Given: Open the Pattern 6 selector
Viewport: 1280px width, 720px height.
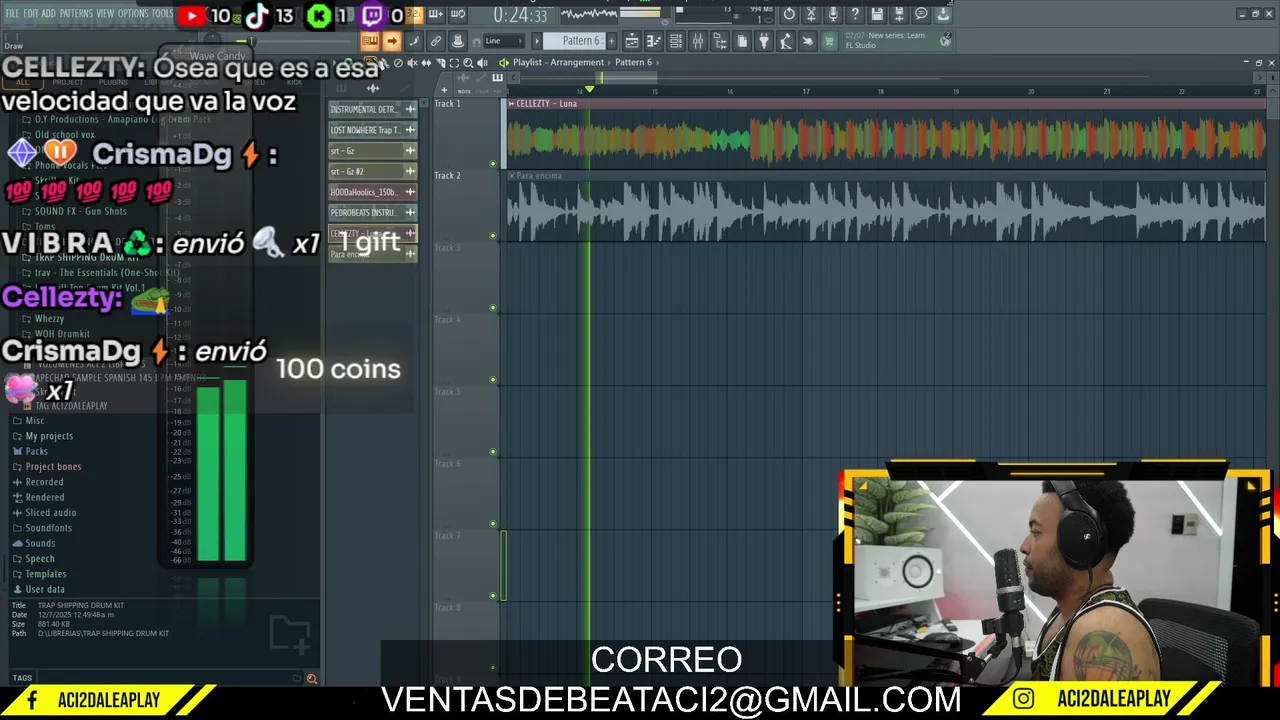Looking at the screenshot, I should tap(575, 41).
